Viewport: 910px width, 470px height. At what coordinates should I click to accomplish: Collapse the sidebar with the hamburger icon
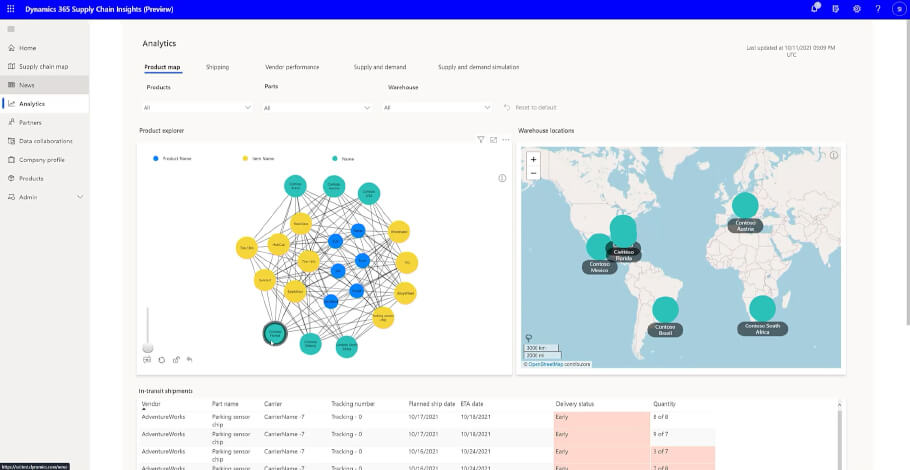pyautogui.click(x=11, y=29)
